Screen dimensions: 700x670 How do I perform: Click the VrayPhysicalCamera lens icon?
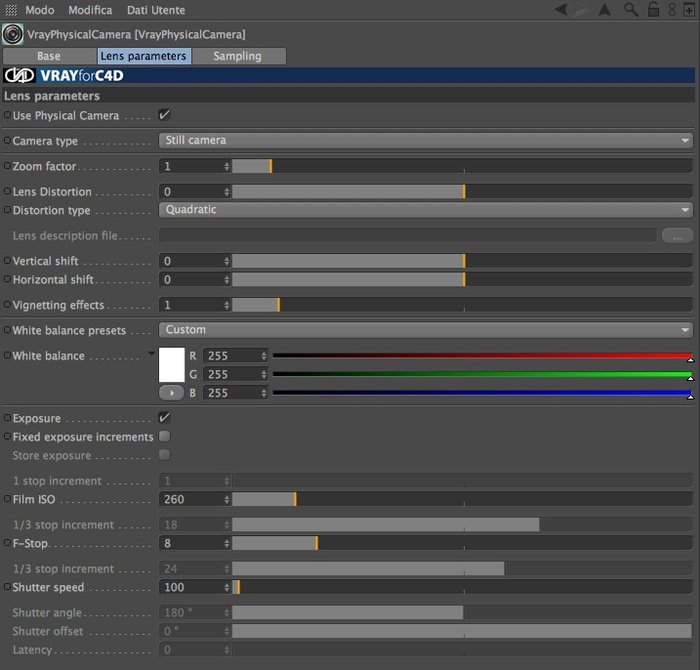[12, 34]
